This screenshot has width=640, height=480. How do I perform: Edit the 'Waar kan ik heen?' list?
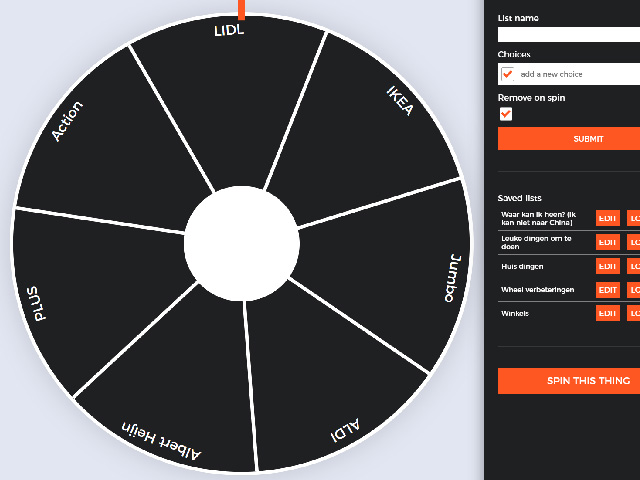[607, 218]
